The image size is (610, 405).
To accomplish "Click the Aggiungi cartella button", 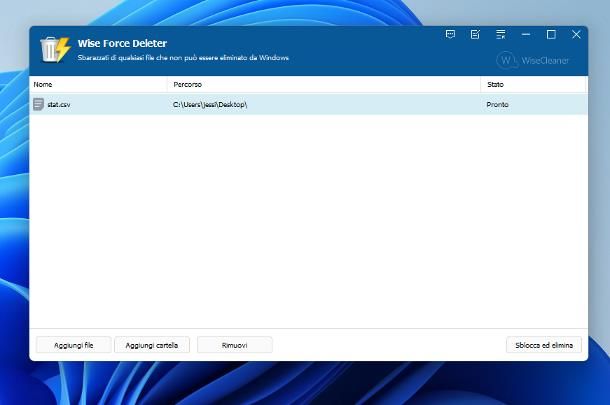I will click(152, 345).
